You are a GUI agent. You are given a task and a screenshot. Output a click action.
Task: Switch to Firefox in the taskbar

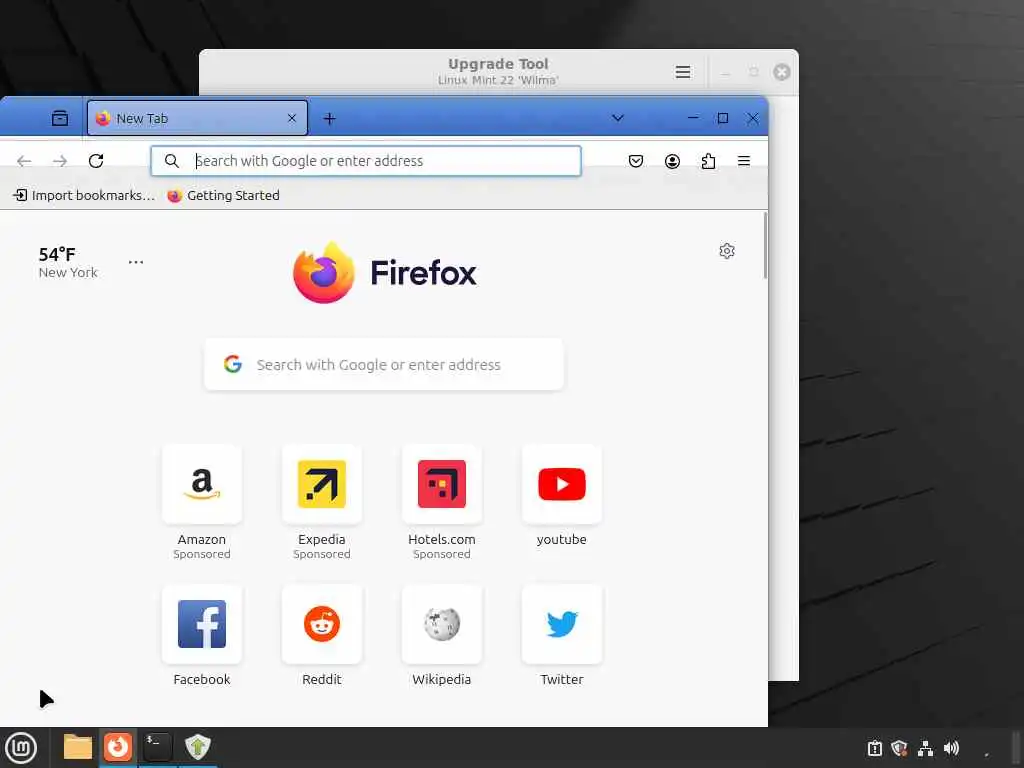[x=118, y=747]
